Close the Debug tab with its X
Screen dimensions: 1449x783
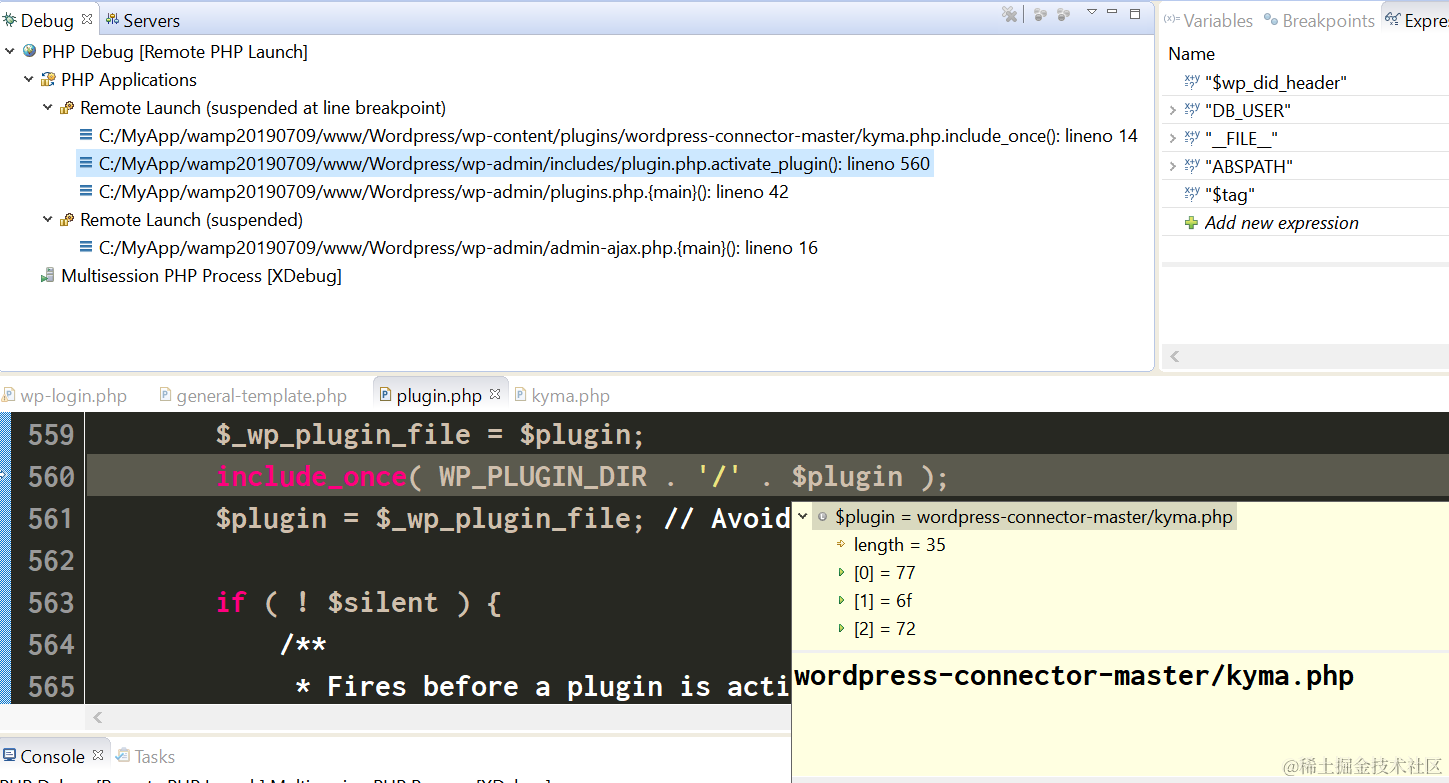[x=87, y=19]
